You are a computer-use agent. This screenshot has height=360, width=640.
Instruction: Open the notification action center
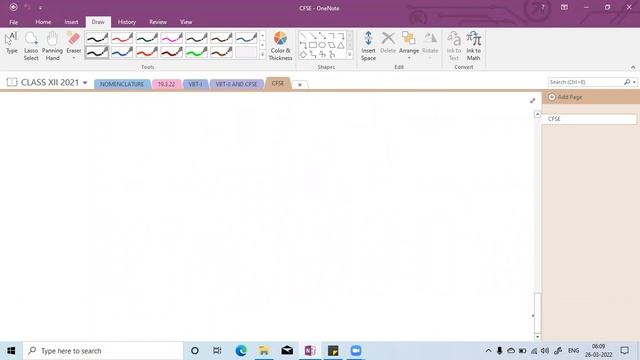click(624, 351)
